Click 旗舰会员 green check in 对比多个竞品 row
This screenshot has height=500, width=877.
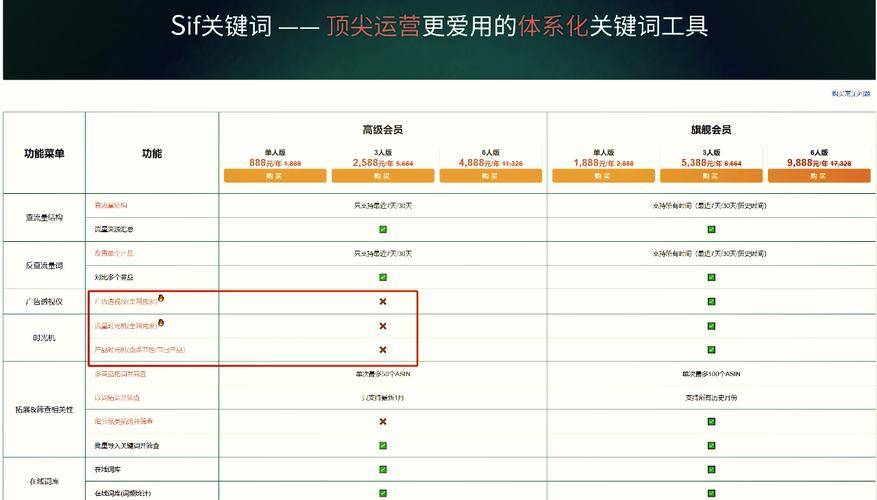tap(711, 277)
